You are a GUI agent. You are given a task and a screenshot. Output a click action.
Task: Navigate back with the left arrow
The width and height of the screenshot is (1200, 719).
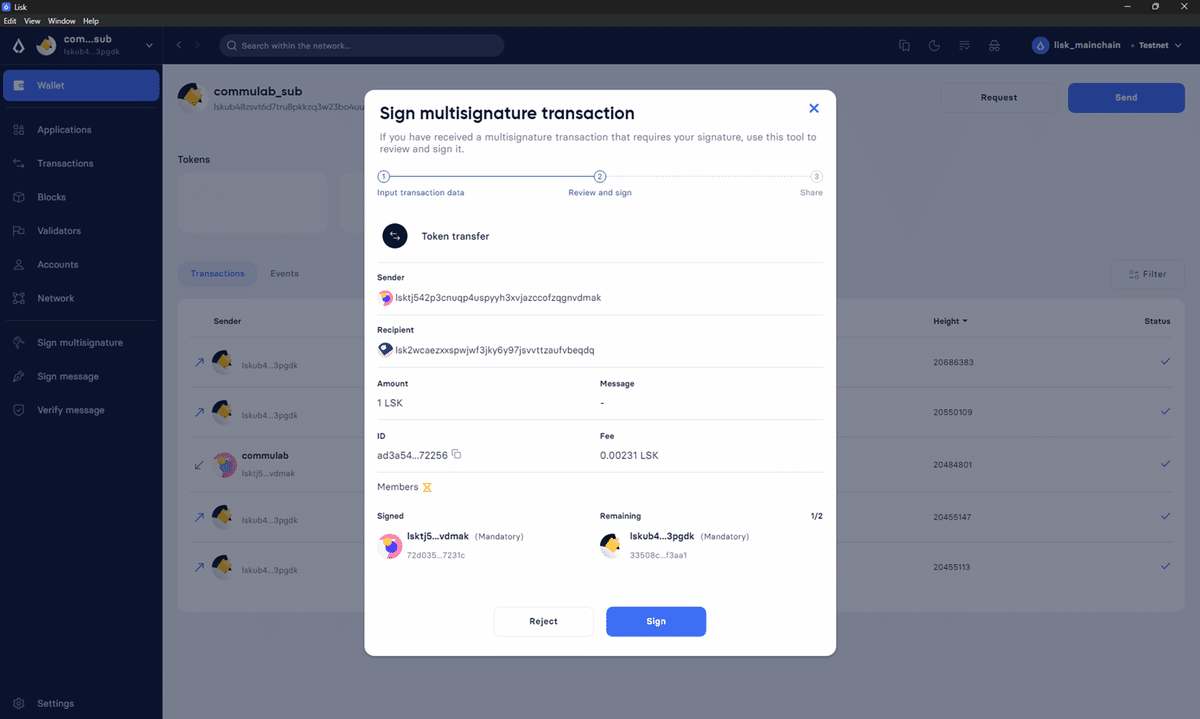179,45
